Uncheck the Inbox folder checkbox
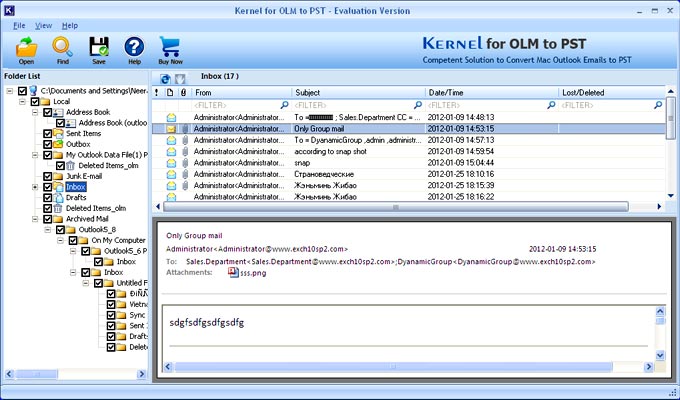The image size is (680, 400). [48, 187]
